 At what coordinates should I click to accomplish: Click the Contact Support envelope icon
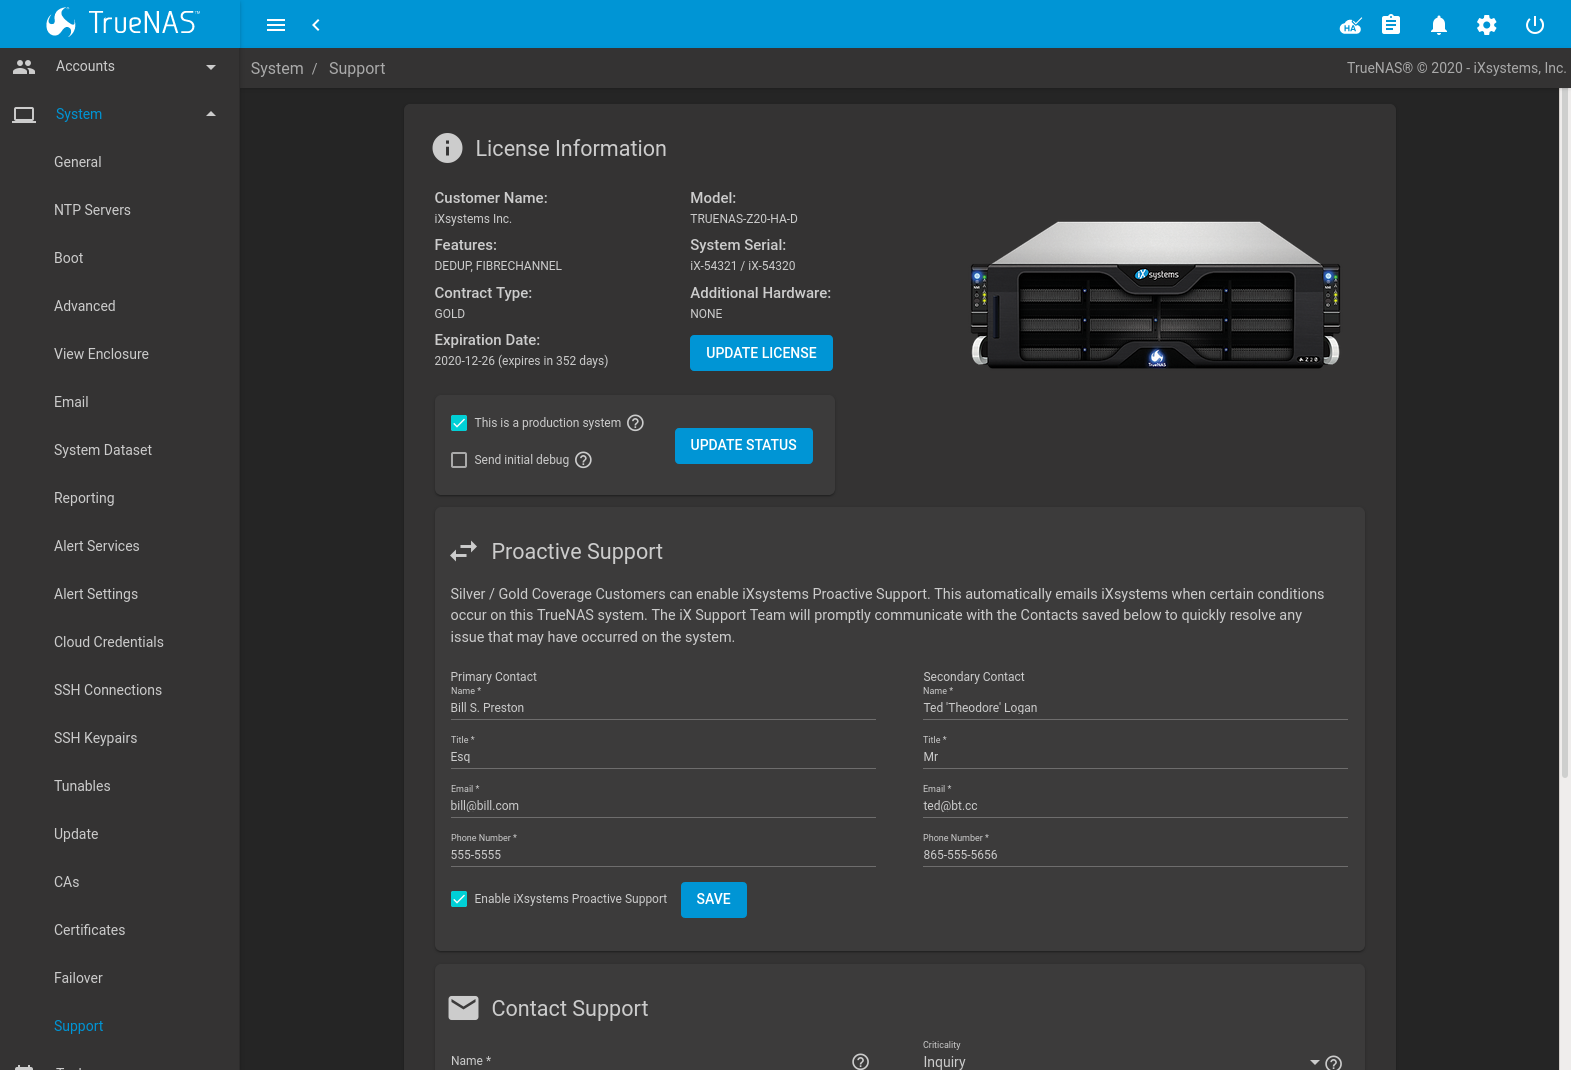click(x=463, y=1008)
